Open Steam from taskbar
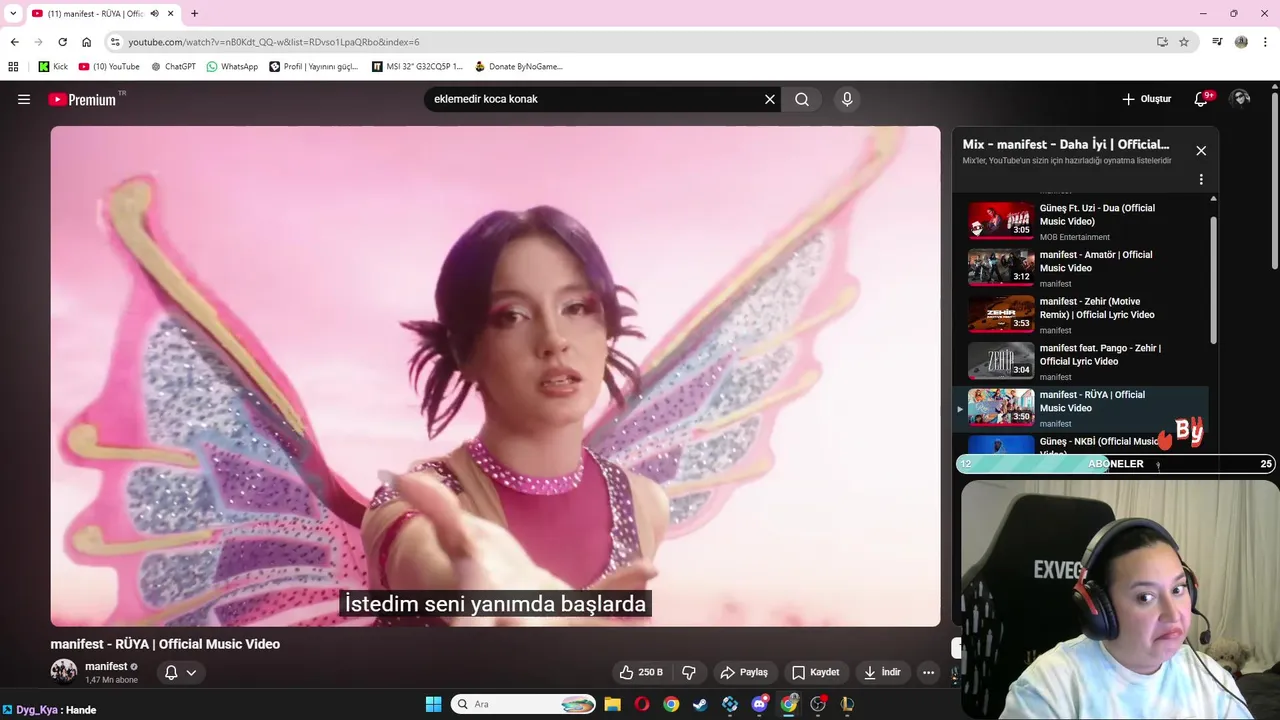 point(700,704)
